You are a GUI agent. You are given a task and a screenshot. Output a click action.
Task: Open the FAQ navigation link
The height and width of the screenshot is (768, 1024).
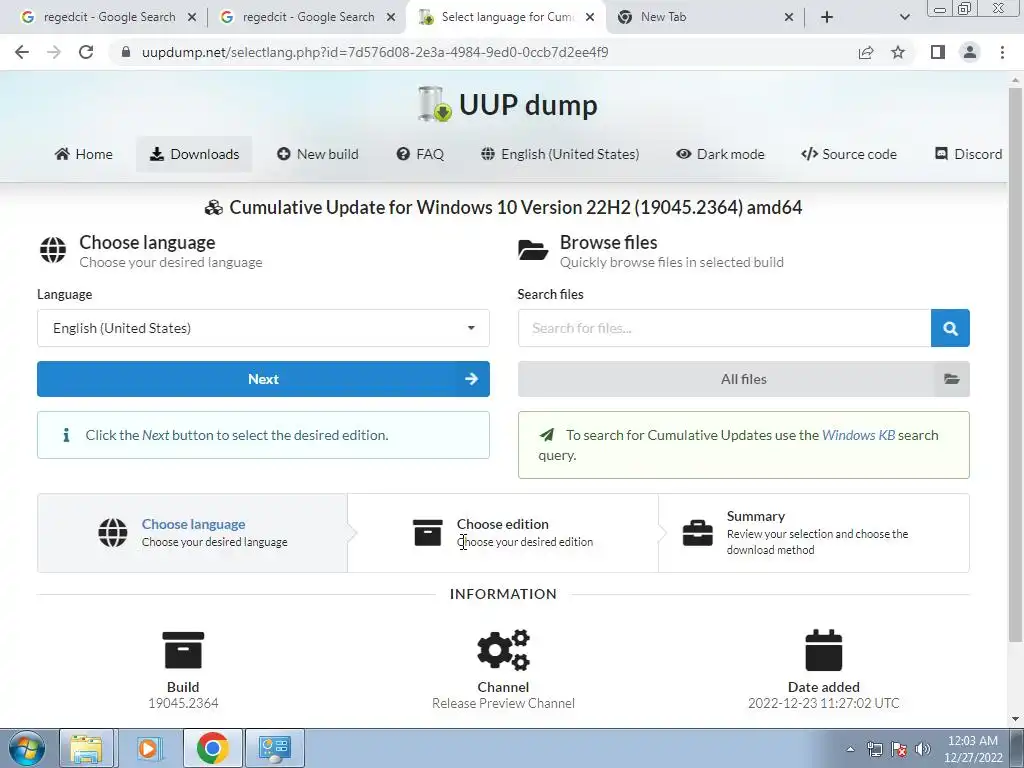point(420,154)
